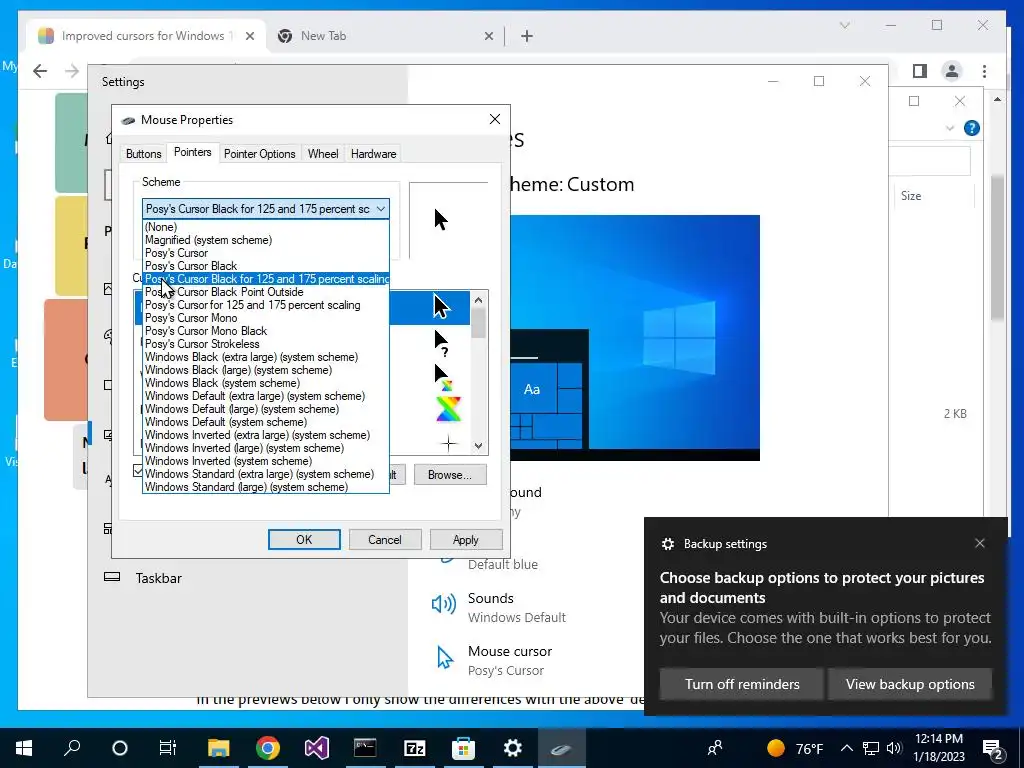Screen dimensions: 1024x768
Task: Click the cursor list scroll down arrow
Action: pyautogui.click(x=479, y=445)
